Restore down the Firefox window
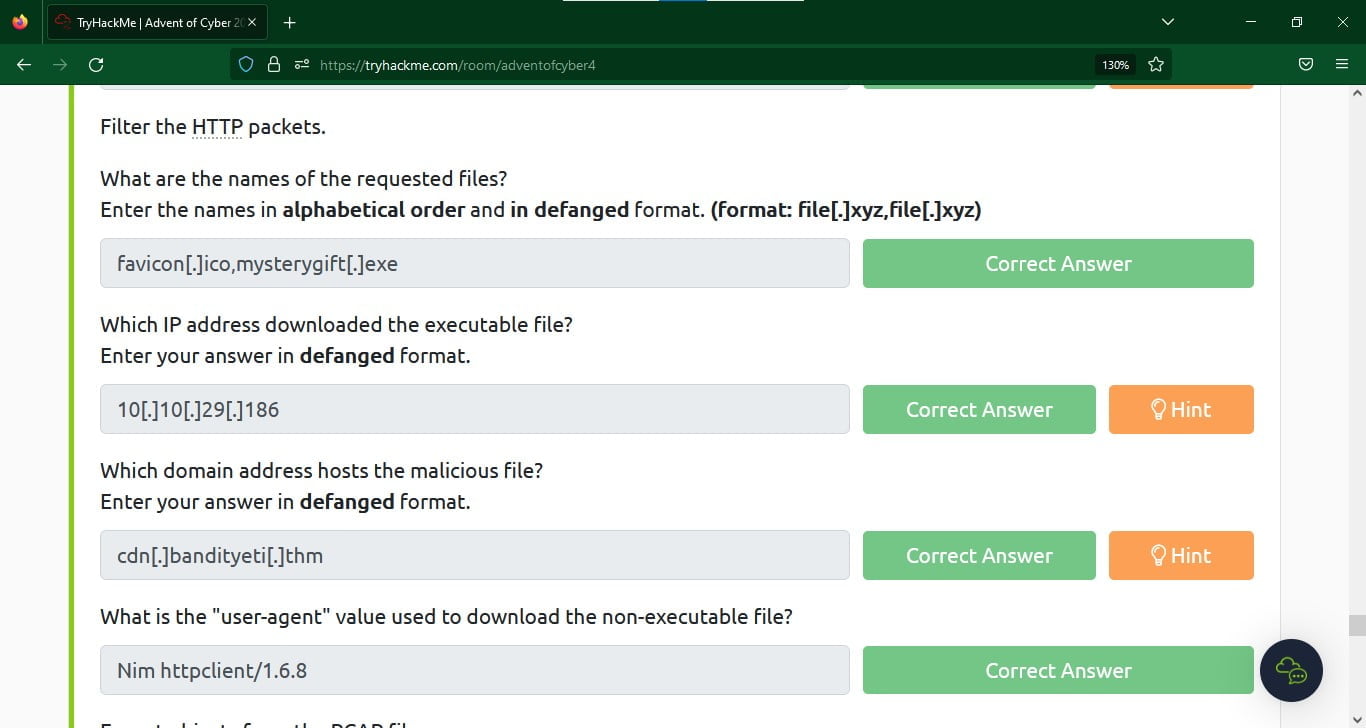The height and width of the screenshot is (728, 1366). point(1296,22)
